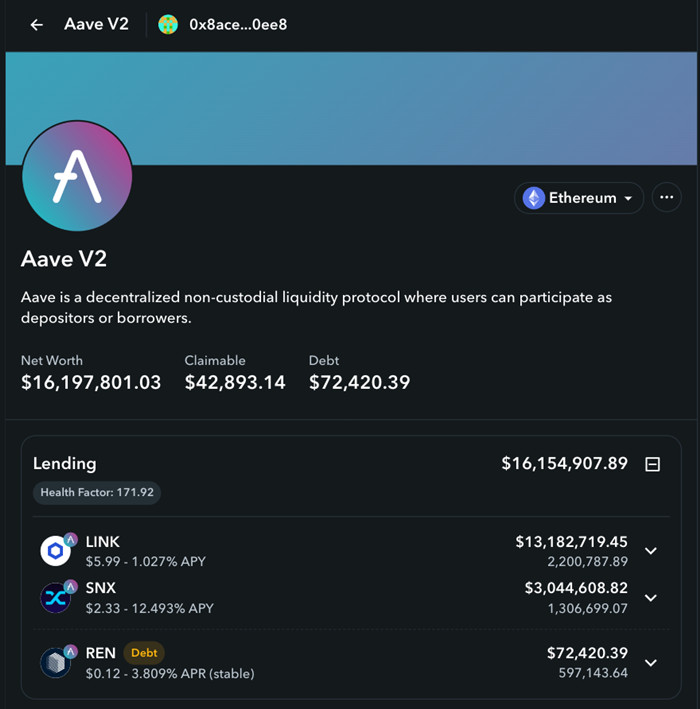Click the Debt tag beside REN
Viewport: 700px width, 709px height.
pos(144,653)
